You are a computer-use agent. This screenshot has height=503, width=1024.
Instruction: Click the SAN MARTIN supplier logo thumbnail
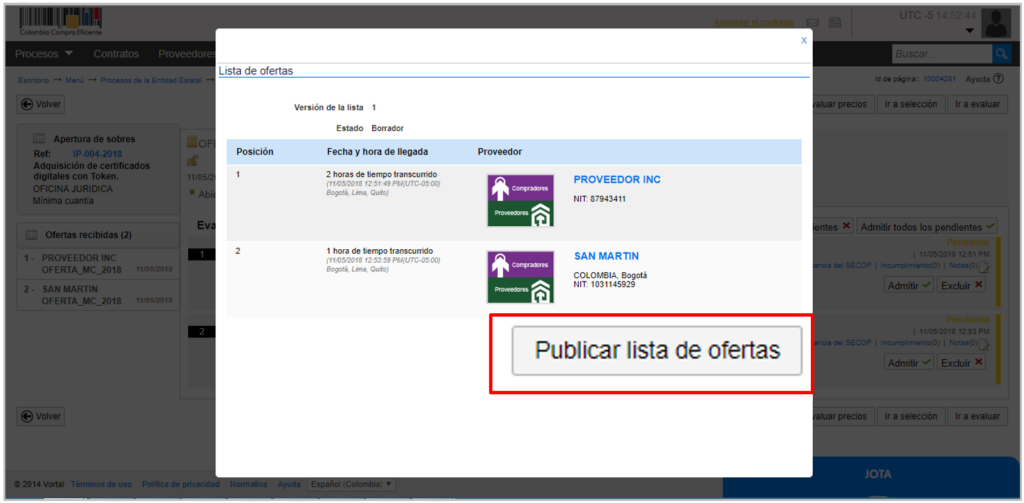(x=520, y=277)
